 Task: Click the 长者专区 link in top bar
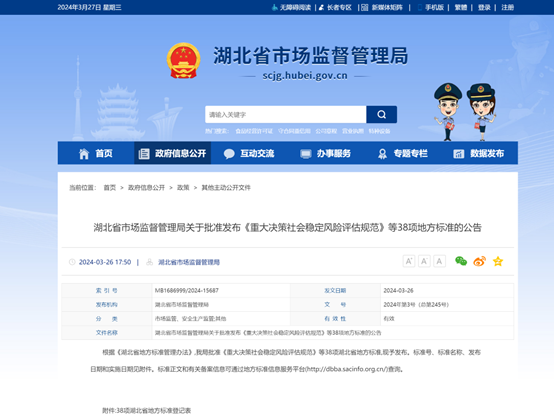(339, 7)
